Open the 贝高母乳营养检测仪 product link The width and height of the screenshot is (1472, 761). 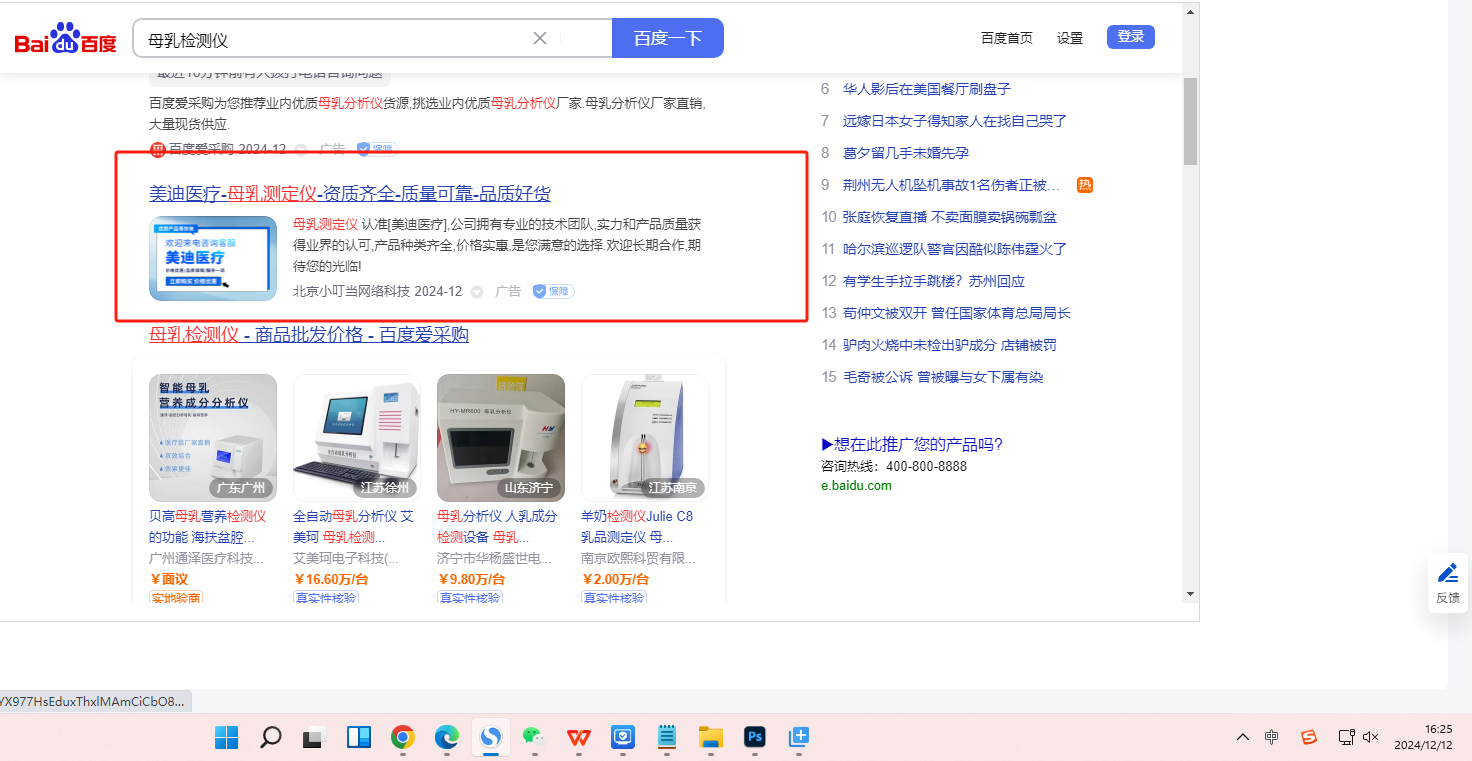[208, 526]
